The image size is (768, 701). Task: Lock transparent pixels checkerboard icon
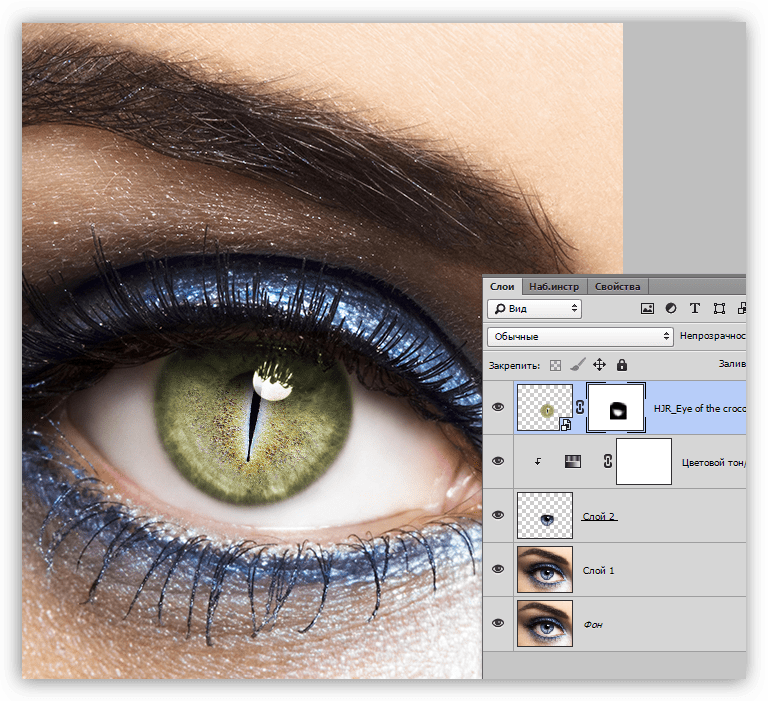[555, 365]
